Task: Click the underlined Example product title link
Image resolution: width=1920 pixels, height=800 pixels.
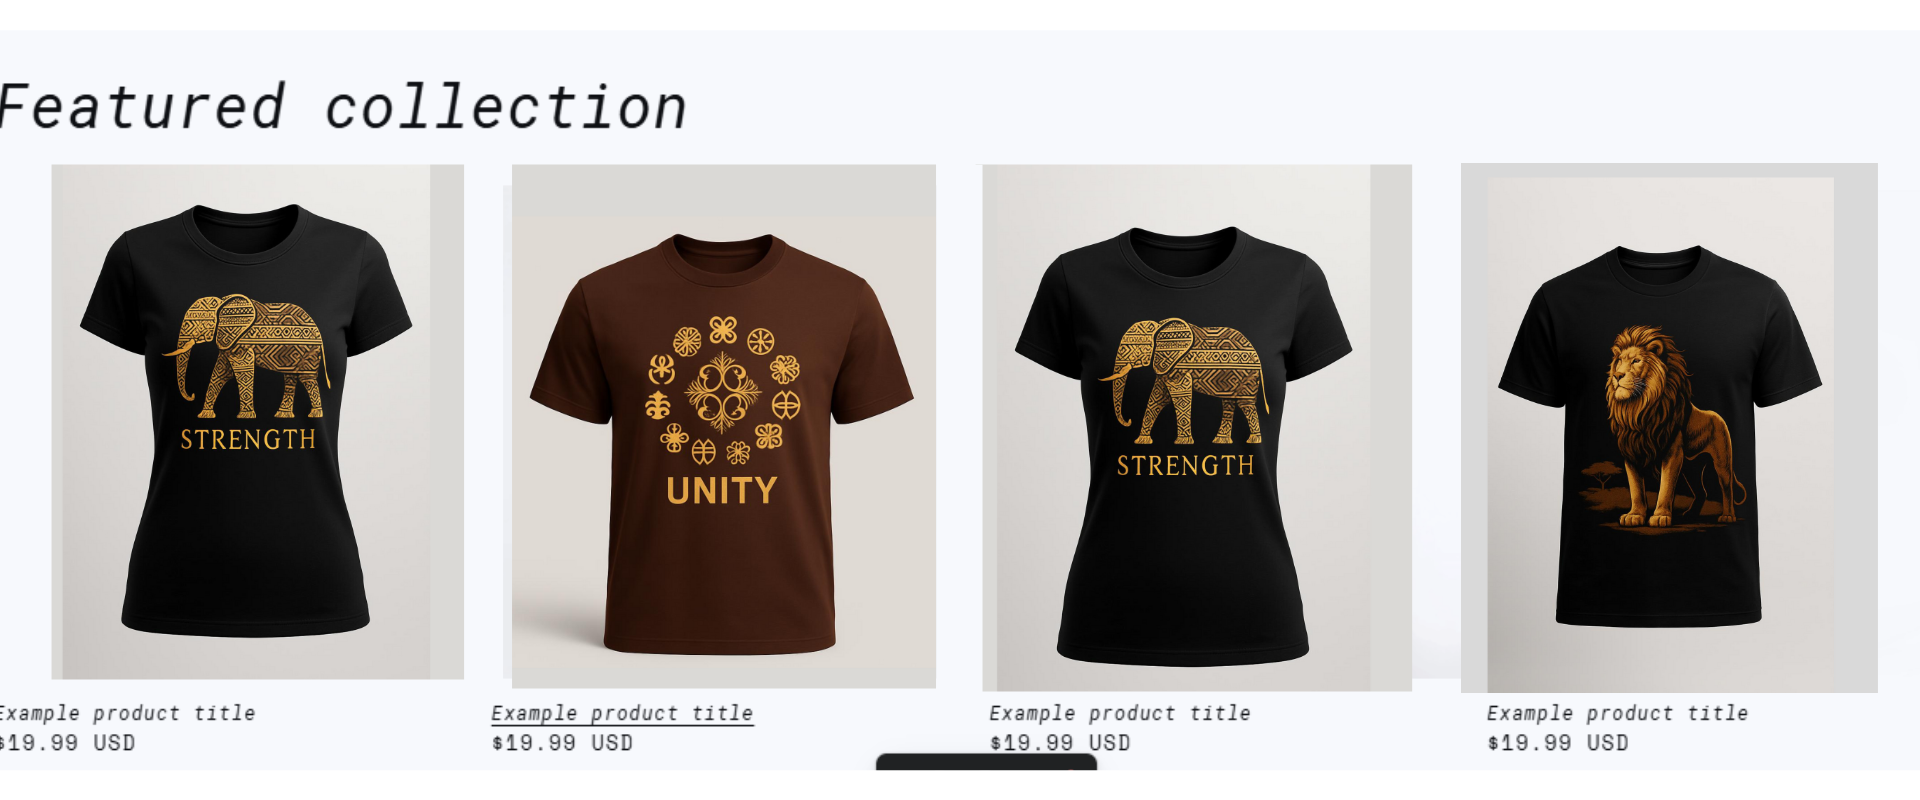Action: click(622, 713)
